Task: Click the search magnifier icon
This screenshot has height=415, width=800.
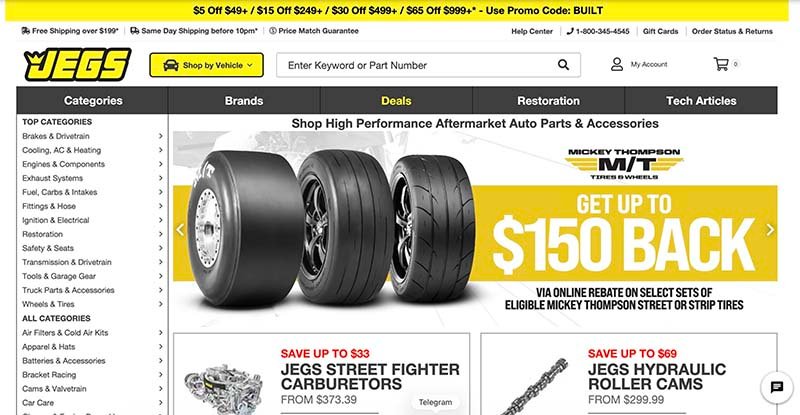Action: click(563, 65)
